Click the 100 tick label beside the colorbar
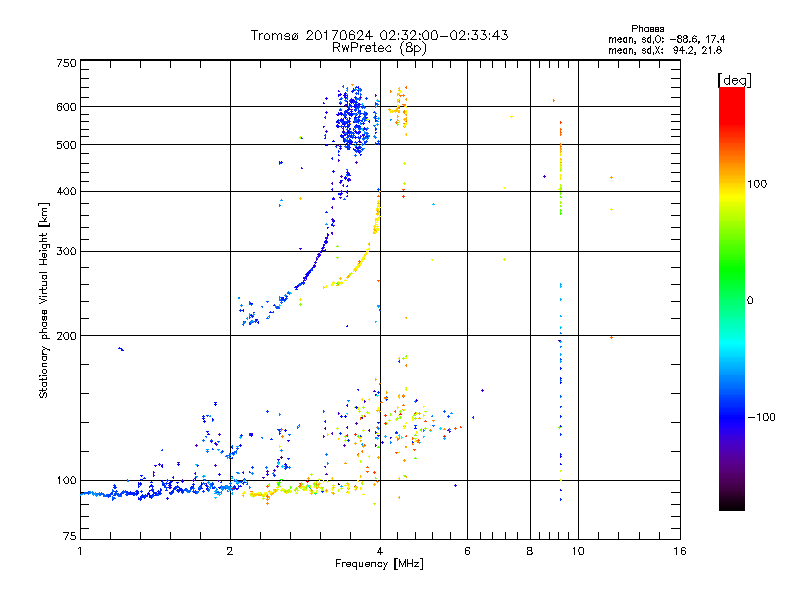800x600 pixels. pyautogui.click(x=758, y=184)
